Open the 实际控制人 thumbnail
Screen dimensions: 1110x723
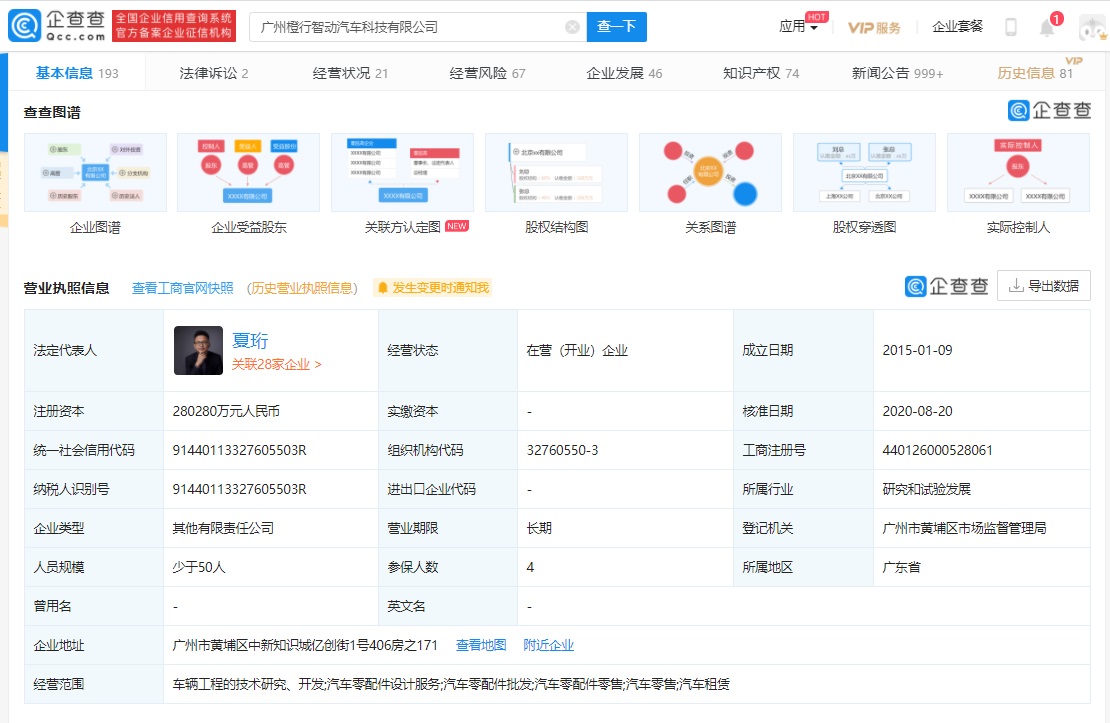click(x=1019, y=172)
